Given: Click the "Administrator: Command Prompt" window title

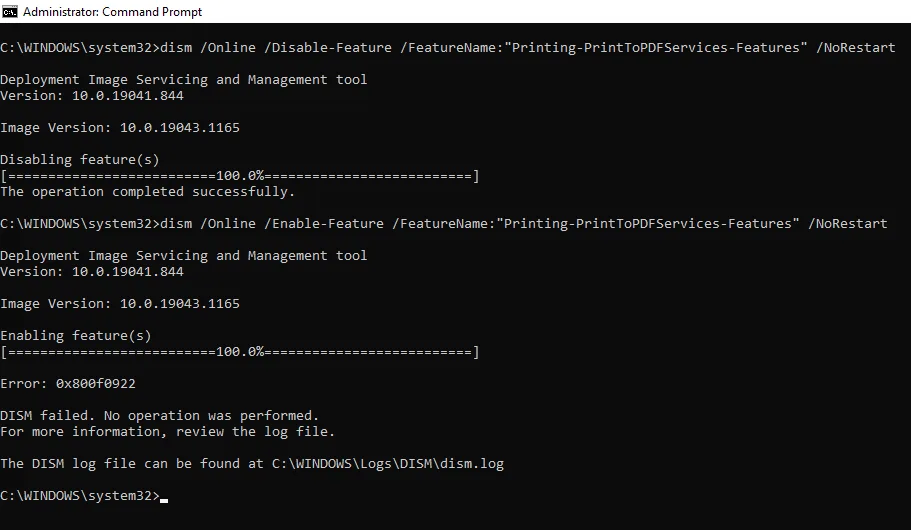Looking at the screenshot, I should coord(112,12).
